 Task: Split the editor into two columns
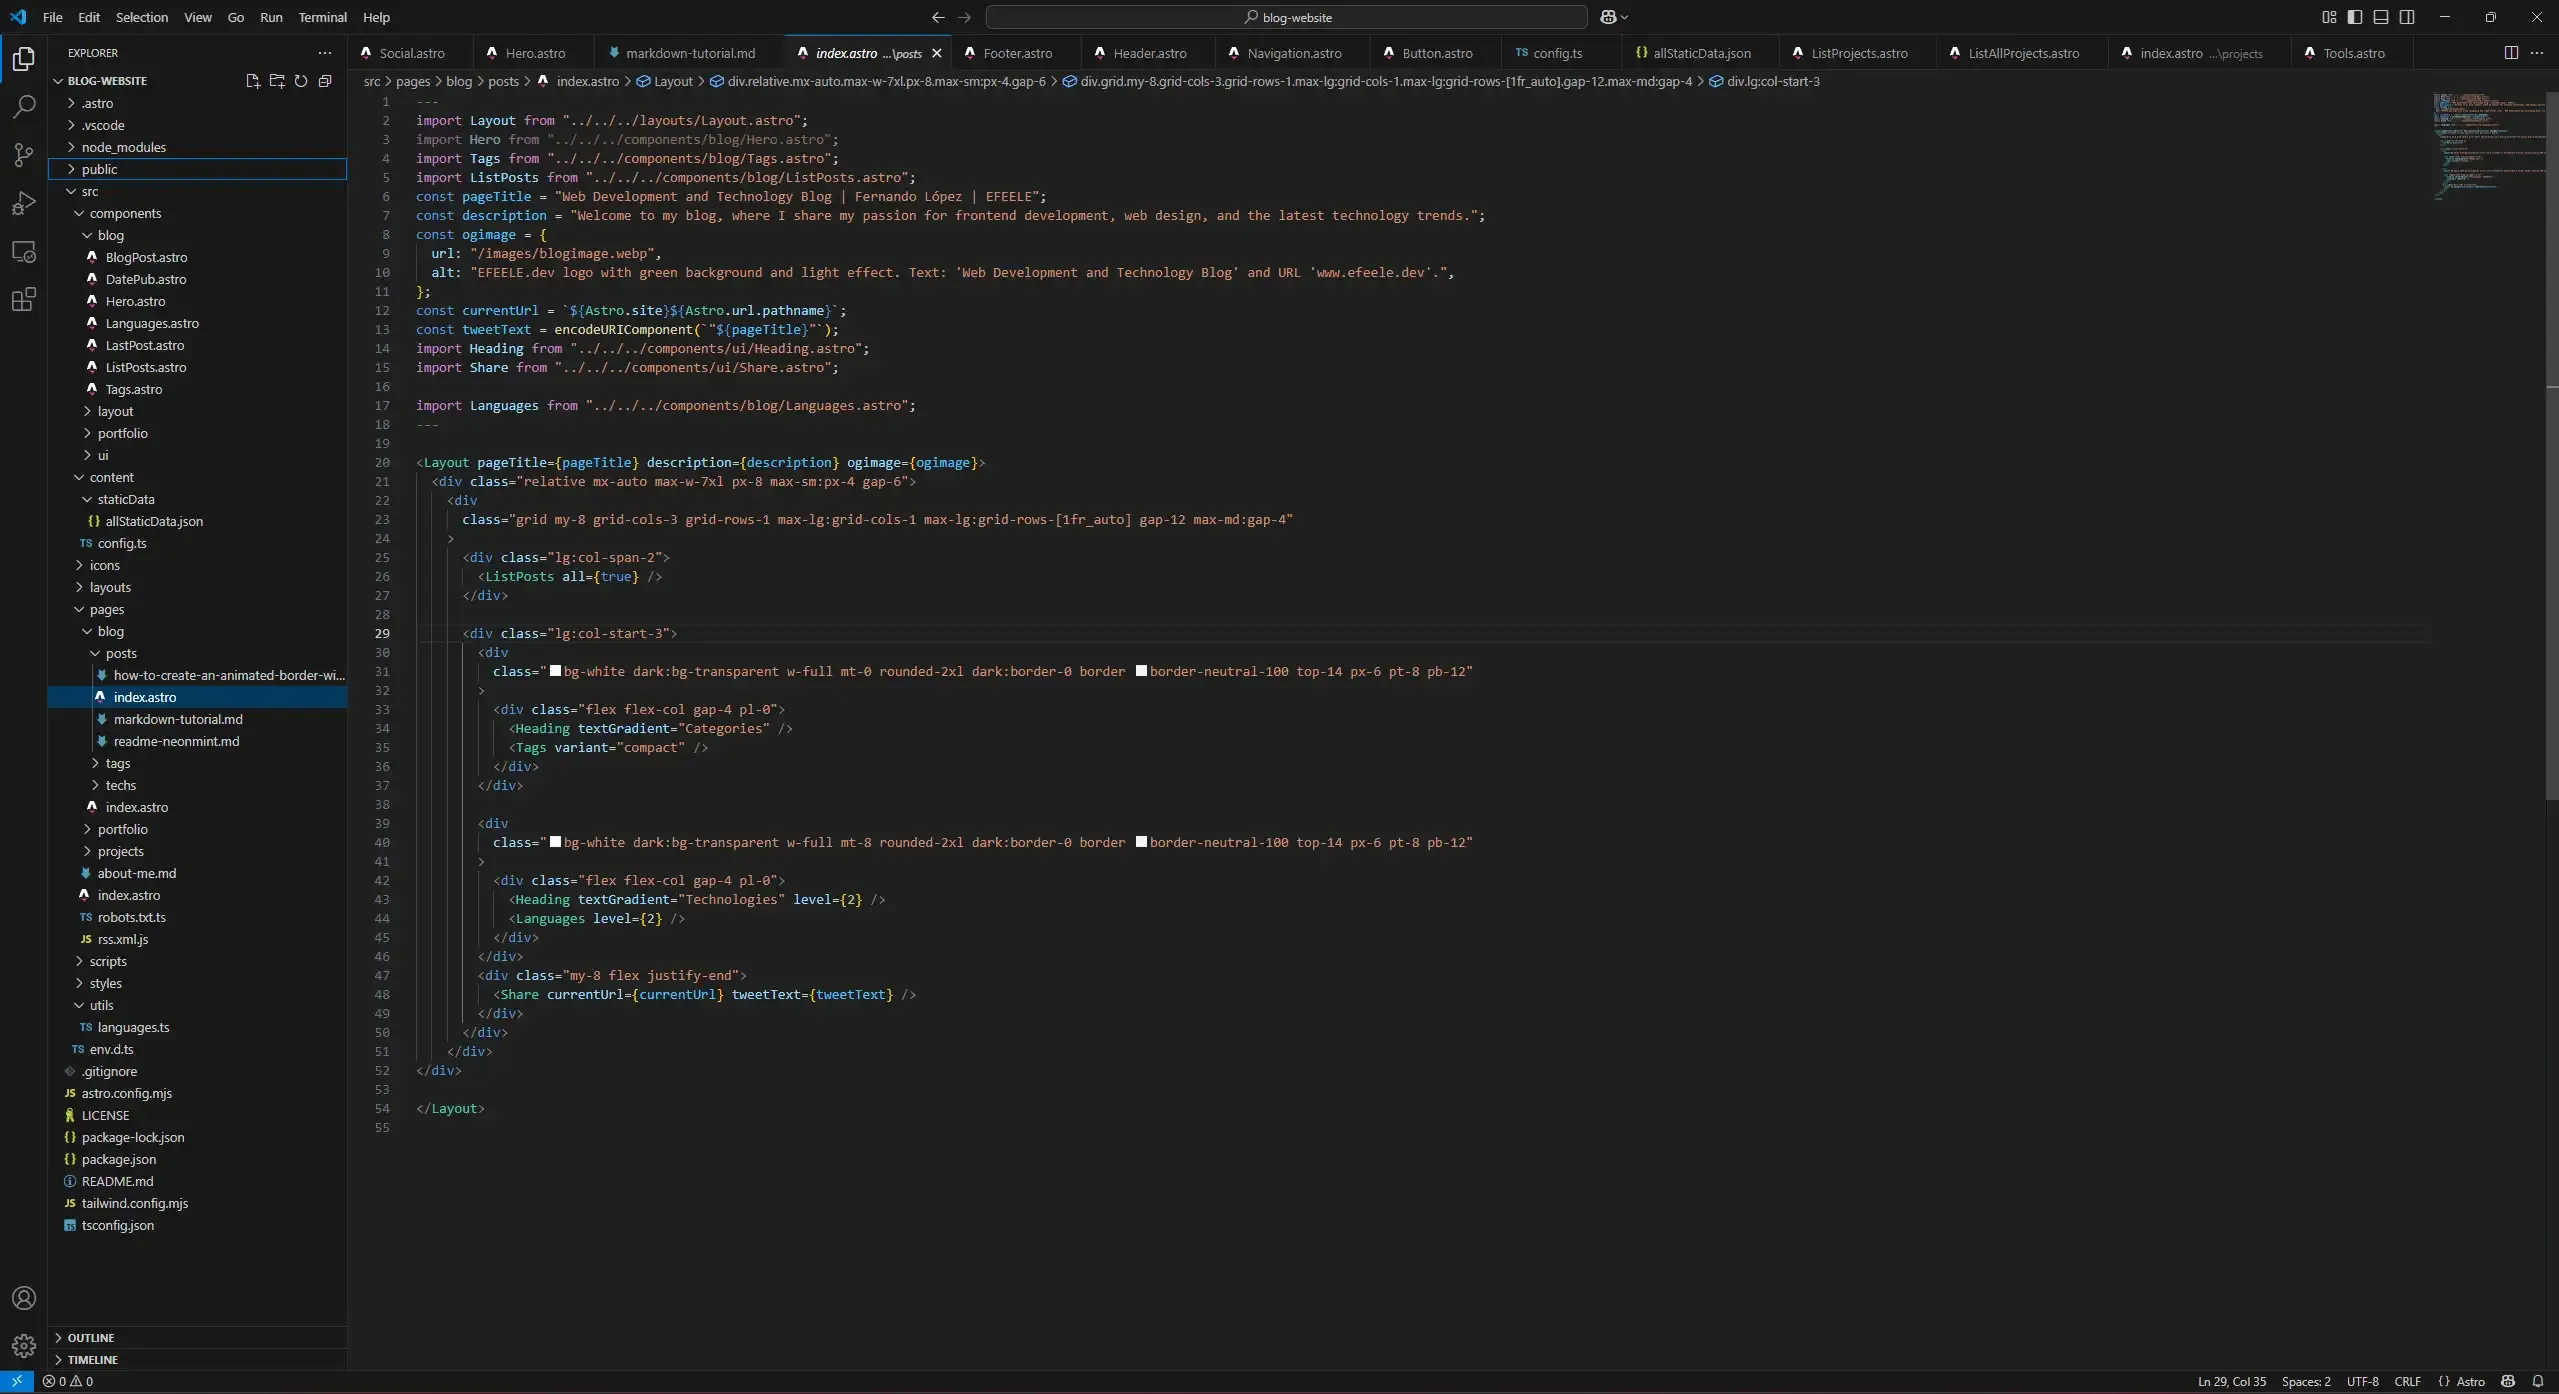2509,52
